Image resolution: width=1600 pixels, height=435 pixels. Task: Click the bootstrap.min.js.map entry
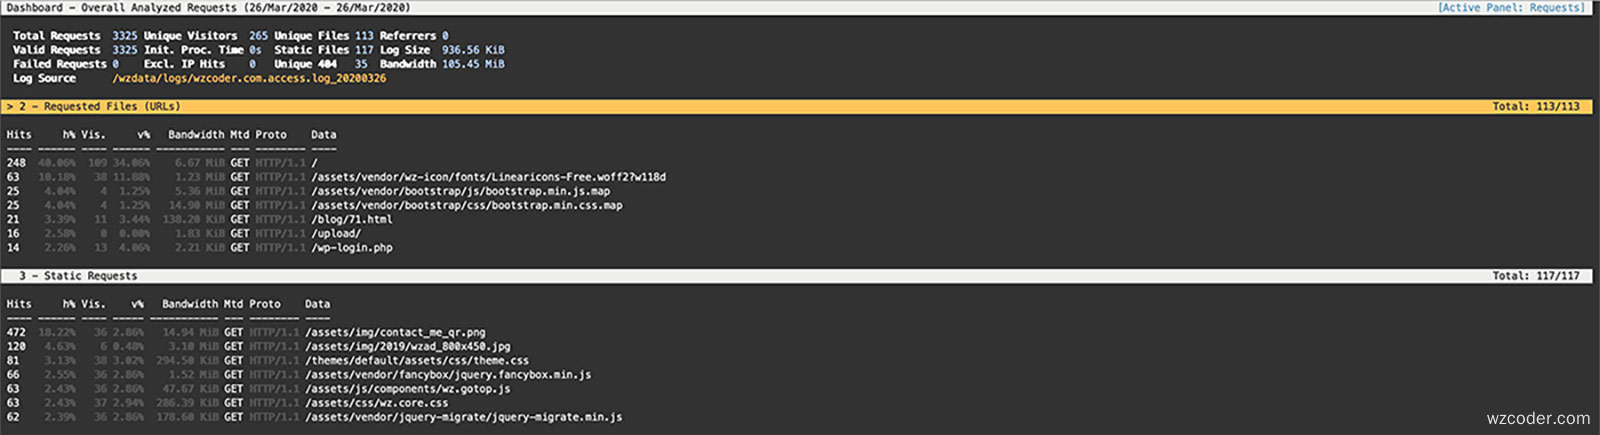[x=460, y=191]
